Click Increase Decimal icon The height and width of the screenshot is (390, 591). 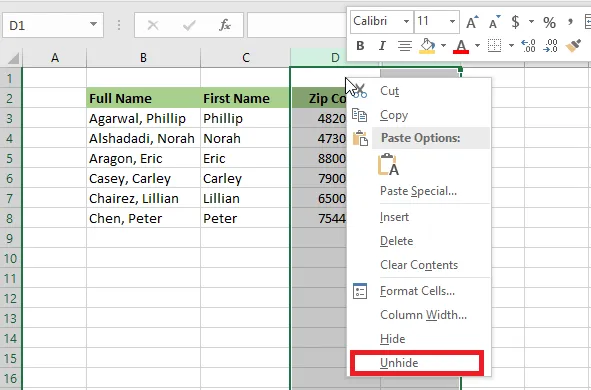(x=528, y=46)
